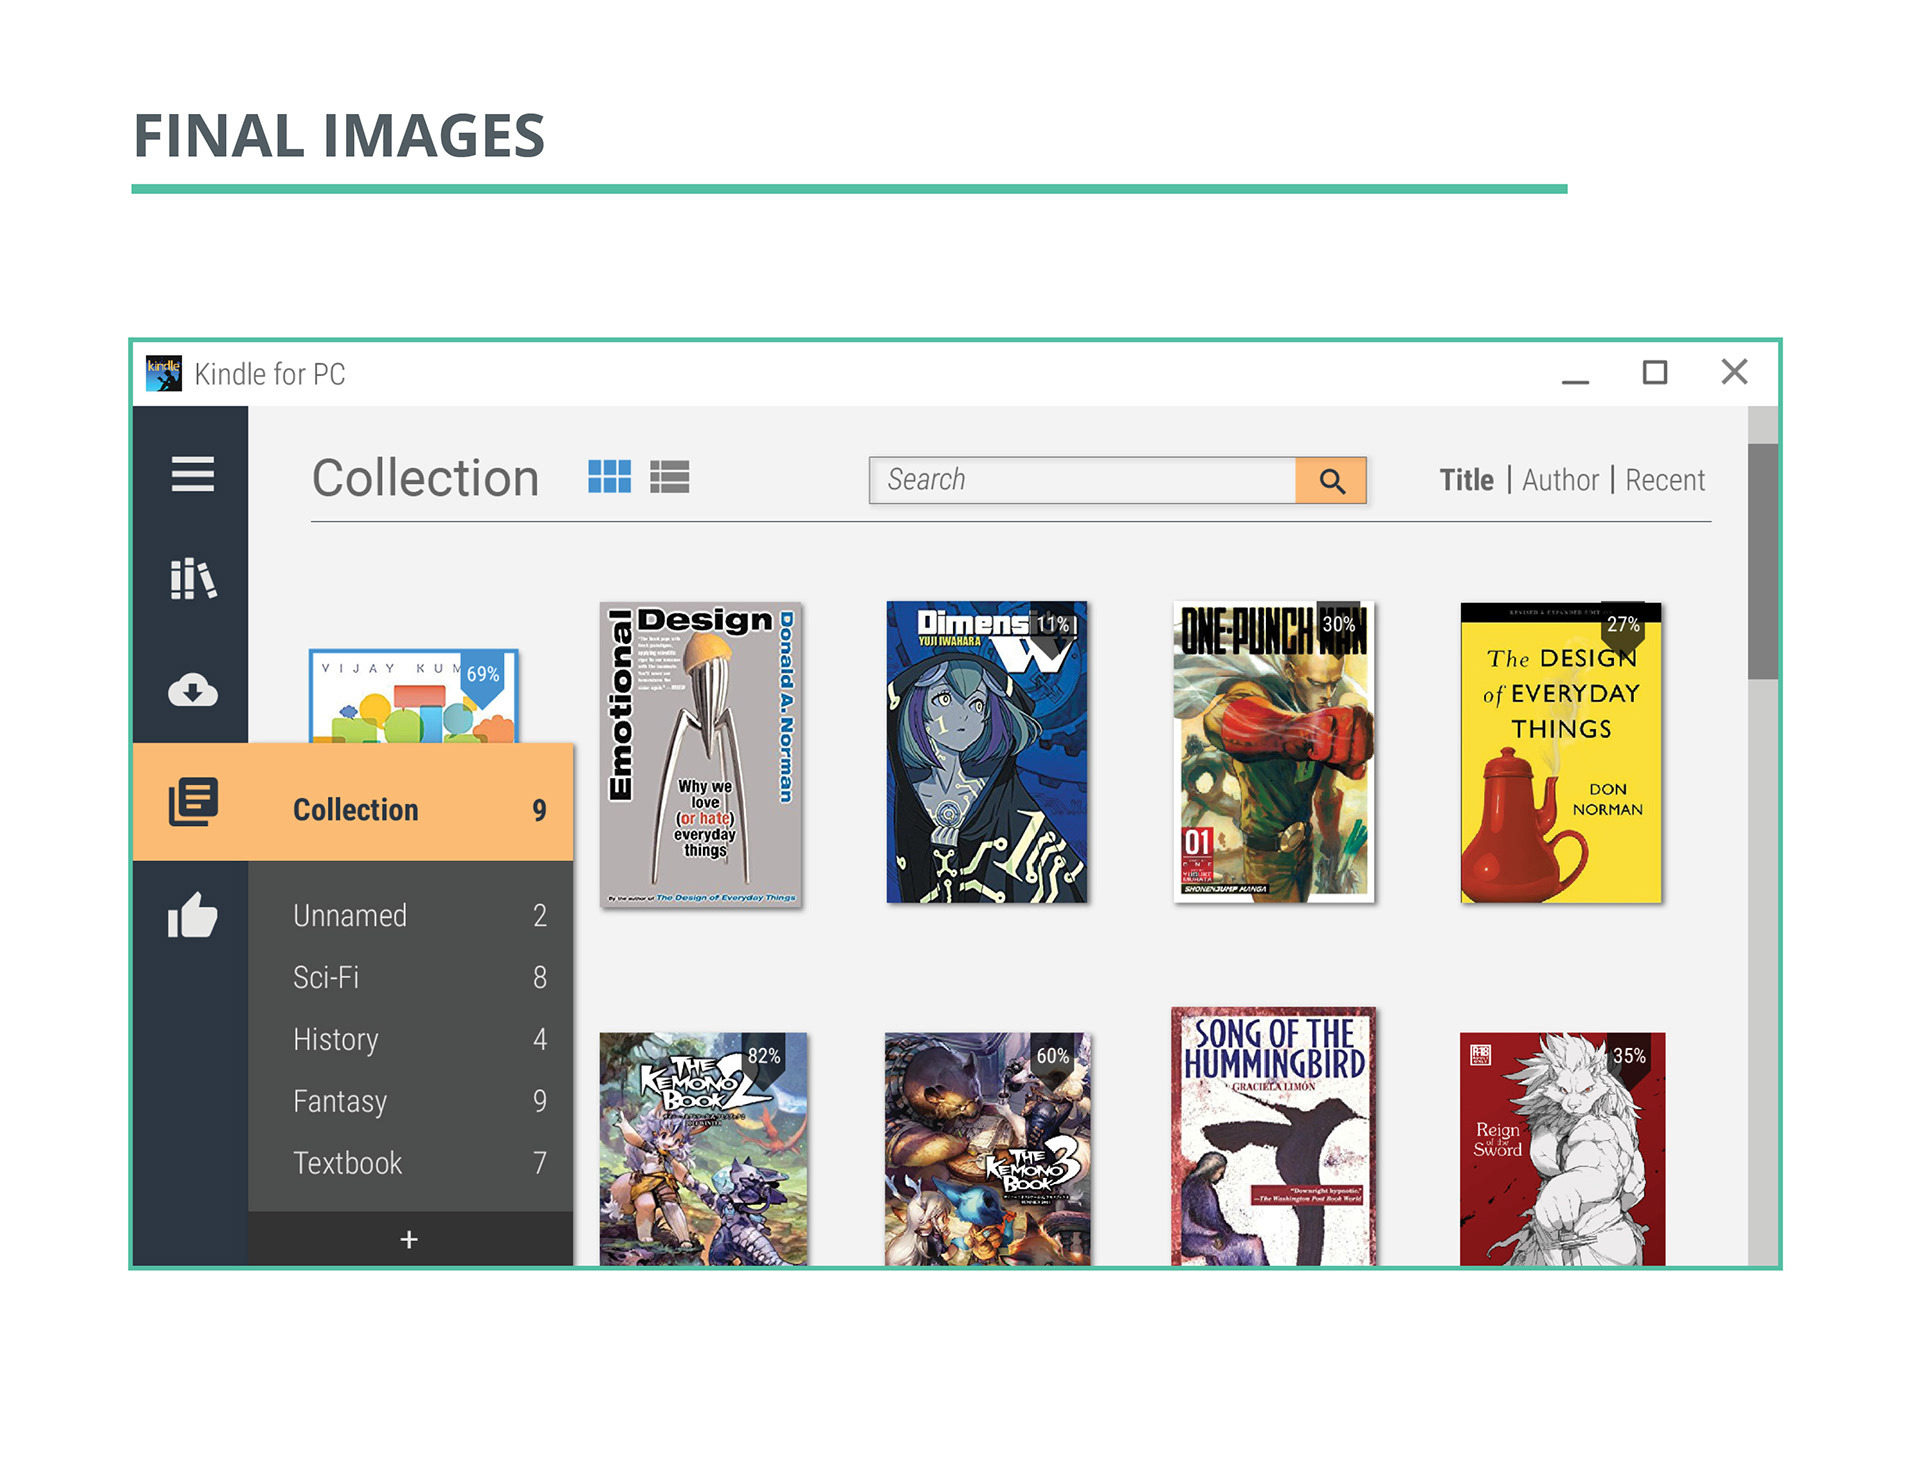Image resolution: width=1920 pixels, height=1484 pixels.
Task: Switch to list view layout
Action: tap(669, 477)
